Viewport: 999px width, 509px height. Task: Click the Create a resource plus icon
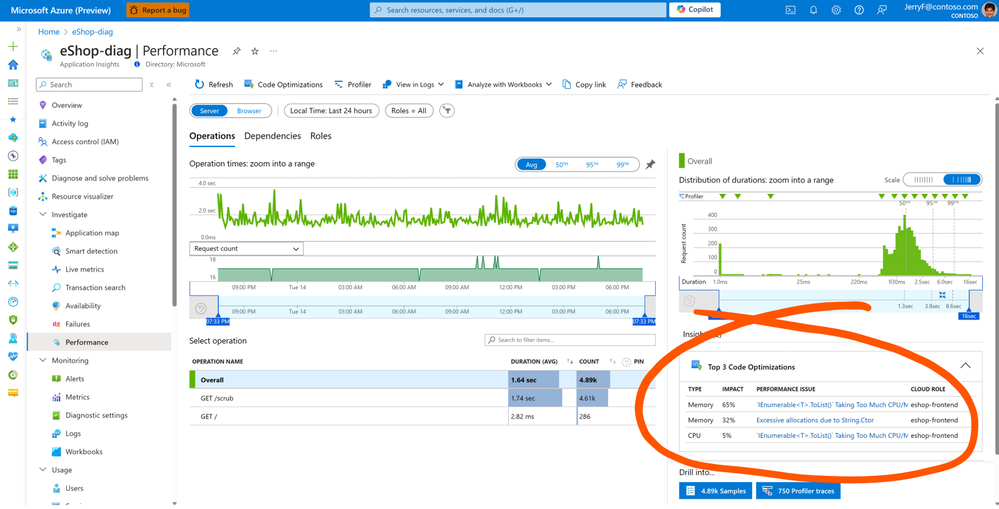pyautogui.click(x=13, y=47)
